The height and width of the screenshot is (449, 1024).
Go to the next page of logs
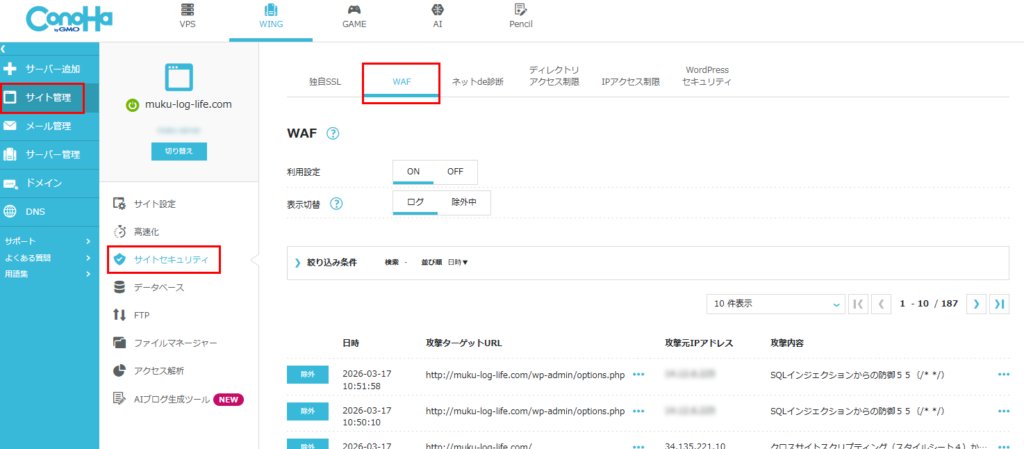click(x=977, y=303)
